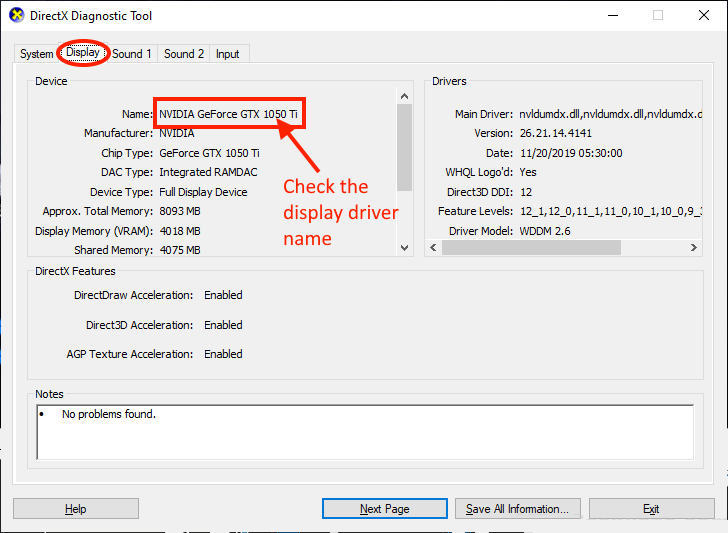This screenshot has width=728, height=533.
Task: Click the Manufacturer value NVIDIA
Action: pos(177,133)
